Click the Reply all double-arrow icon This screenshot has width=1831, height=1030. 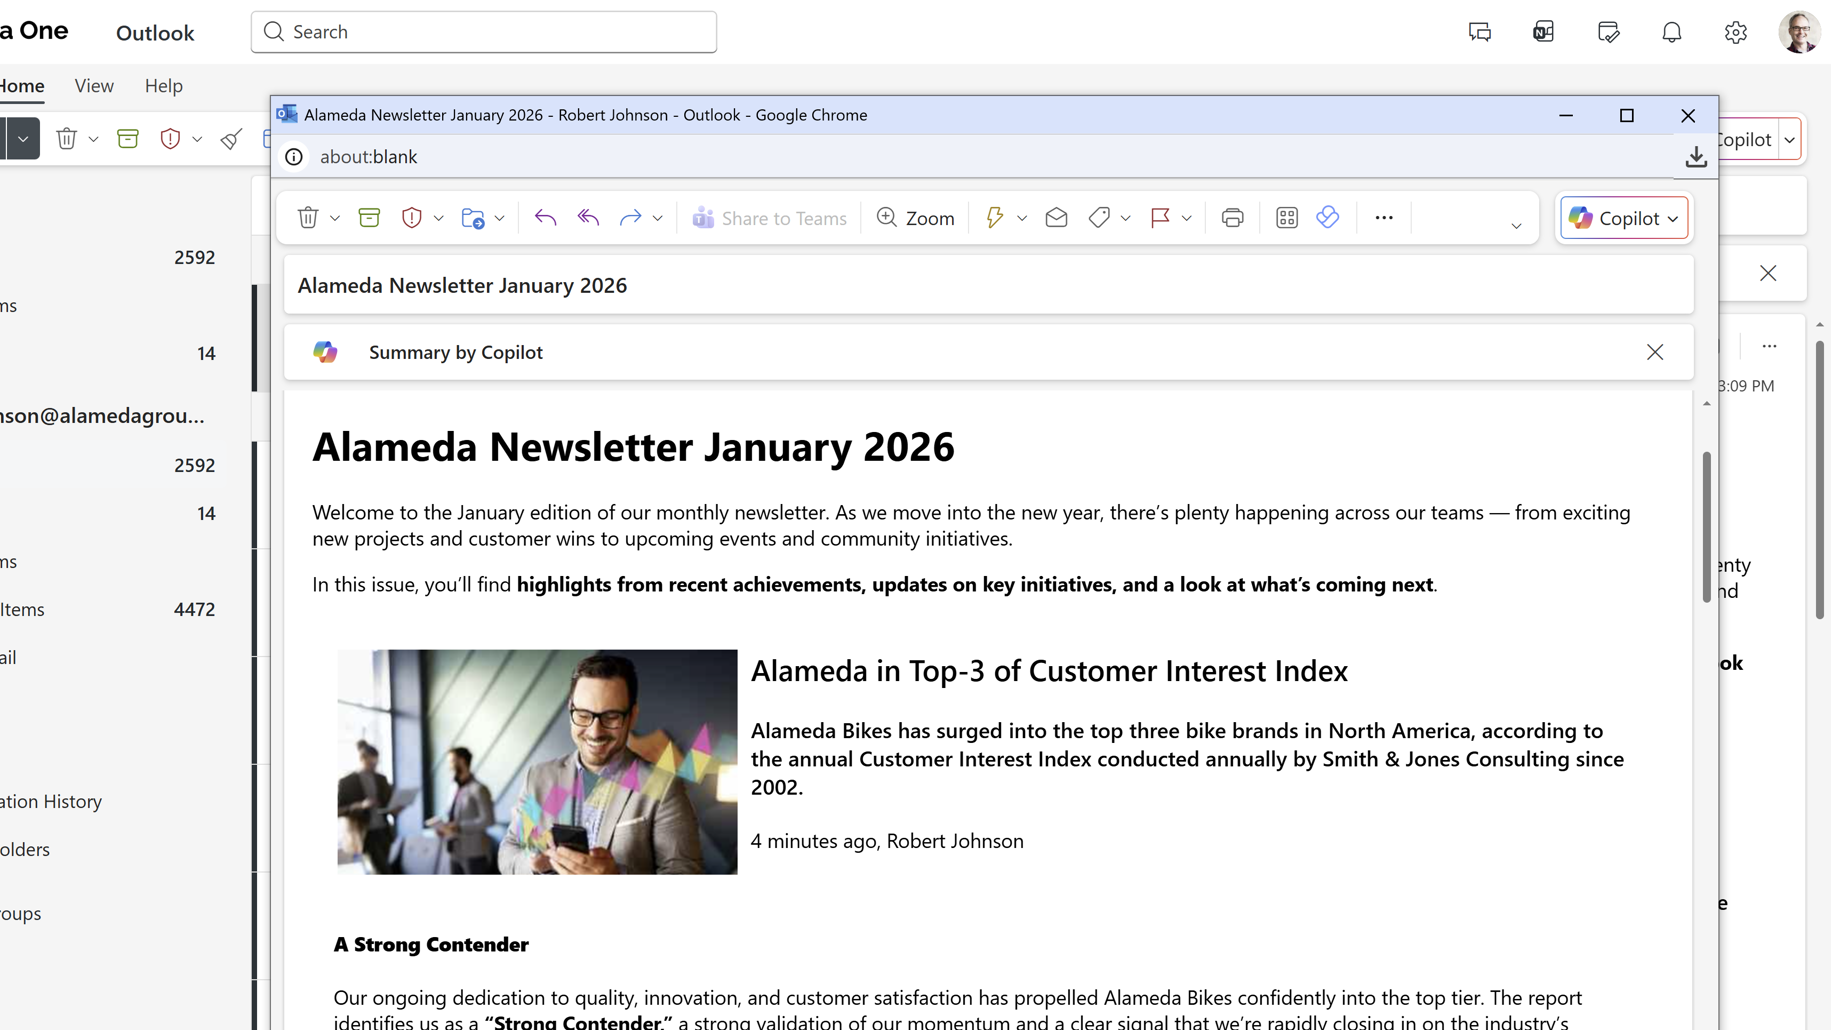pyautogui.click(x=588, y=217)
